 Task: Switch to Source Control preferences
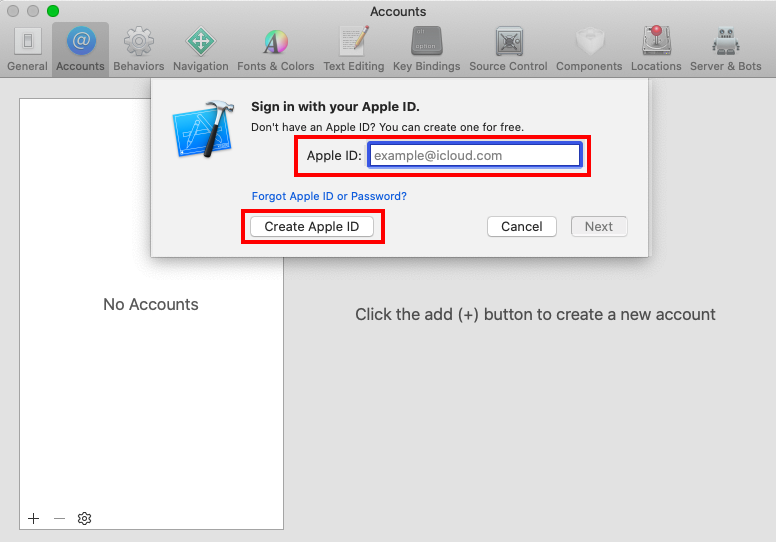(508, 49)
